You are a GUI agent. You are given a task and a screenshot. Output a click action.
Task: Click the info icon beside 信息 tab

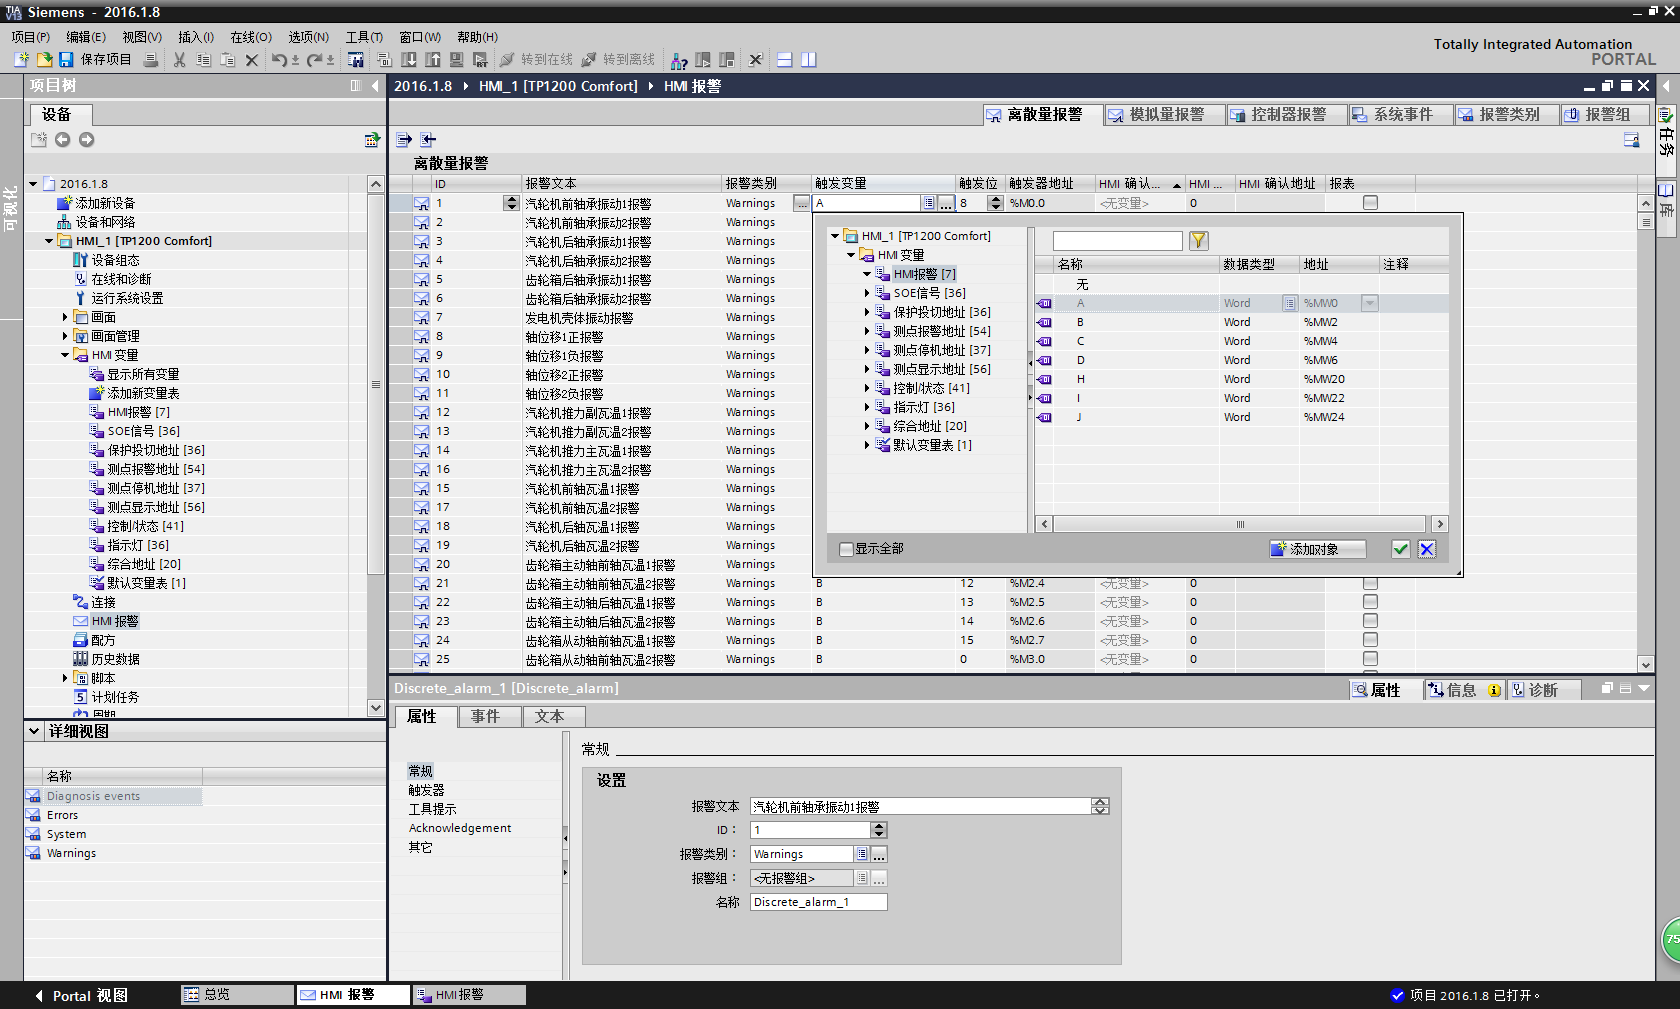pyautogui.click(x=1495, y=690)
